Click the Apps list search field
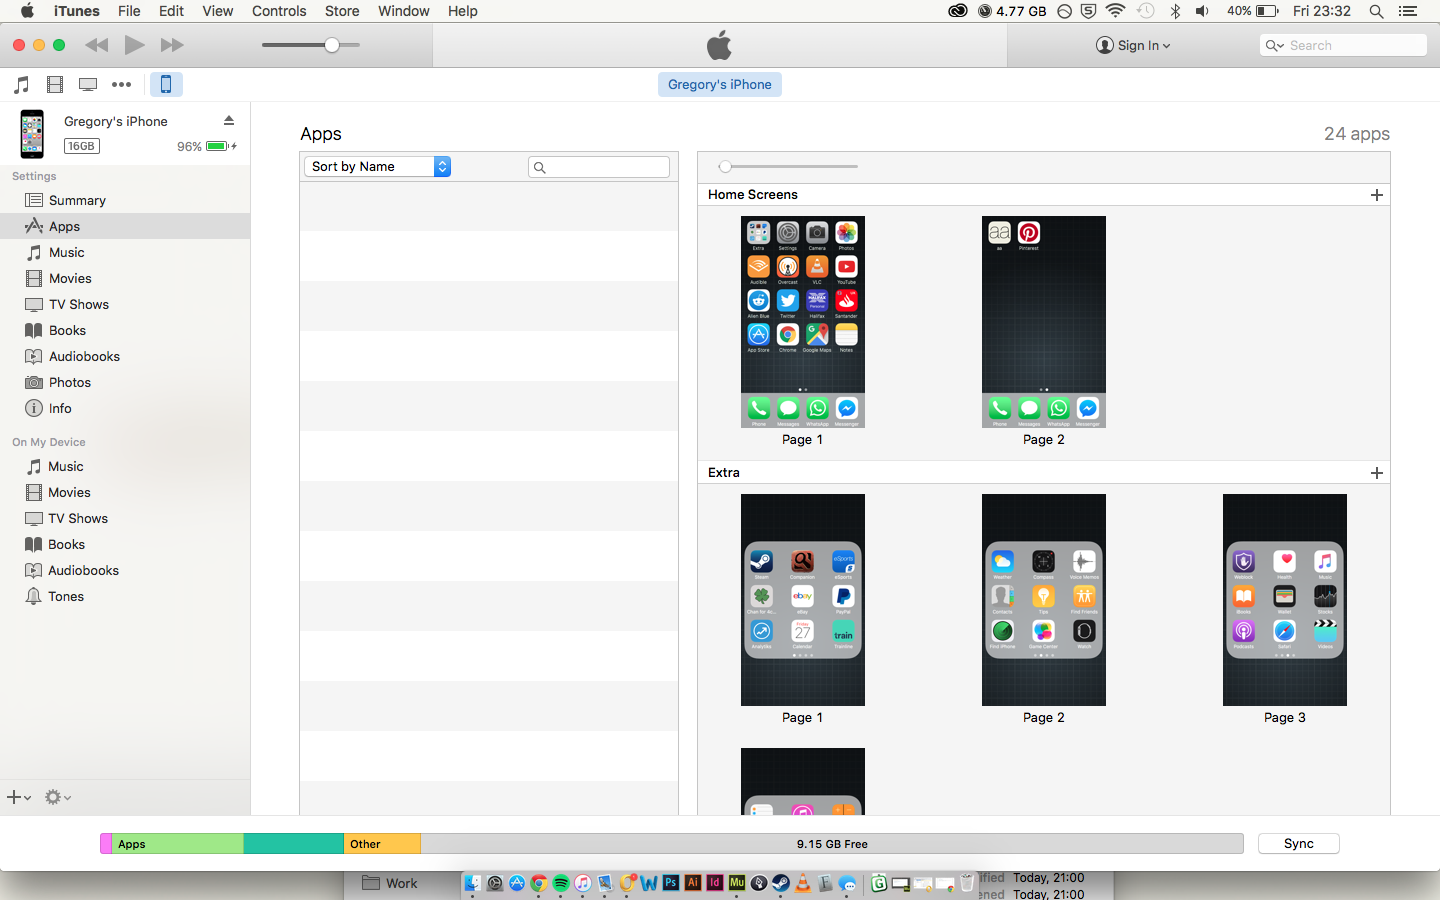The height and width of the screenshot is (900, 1440). [599, 167]
